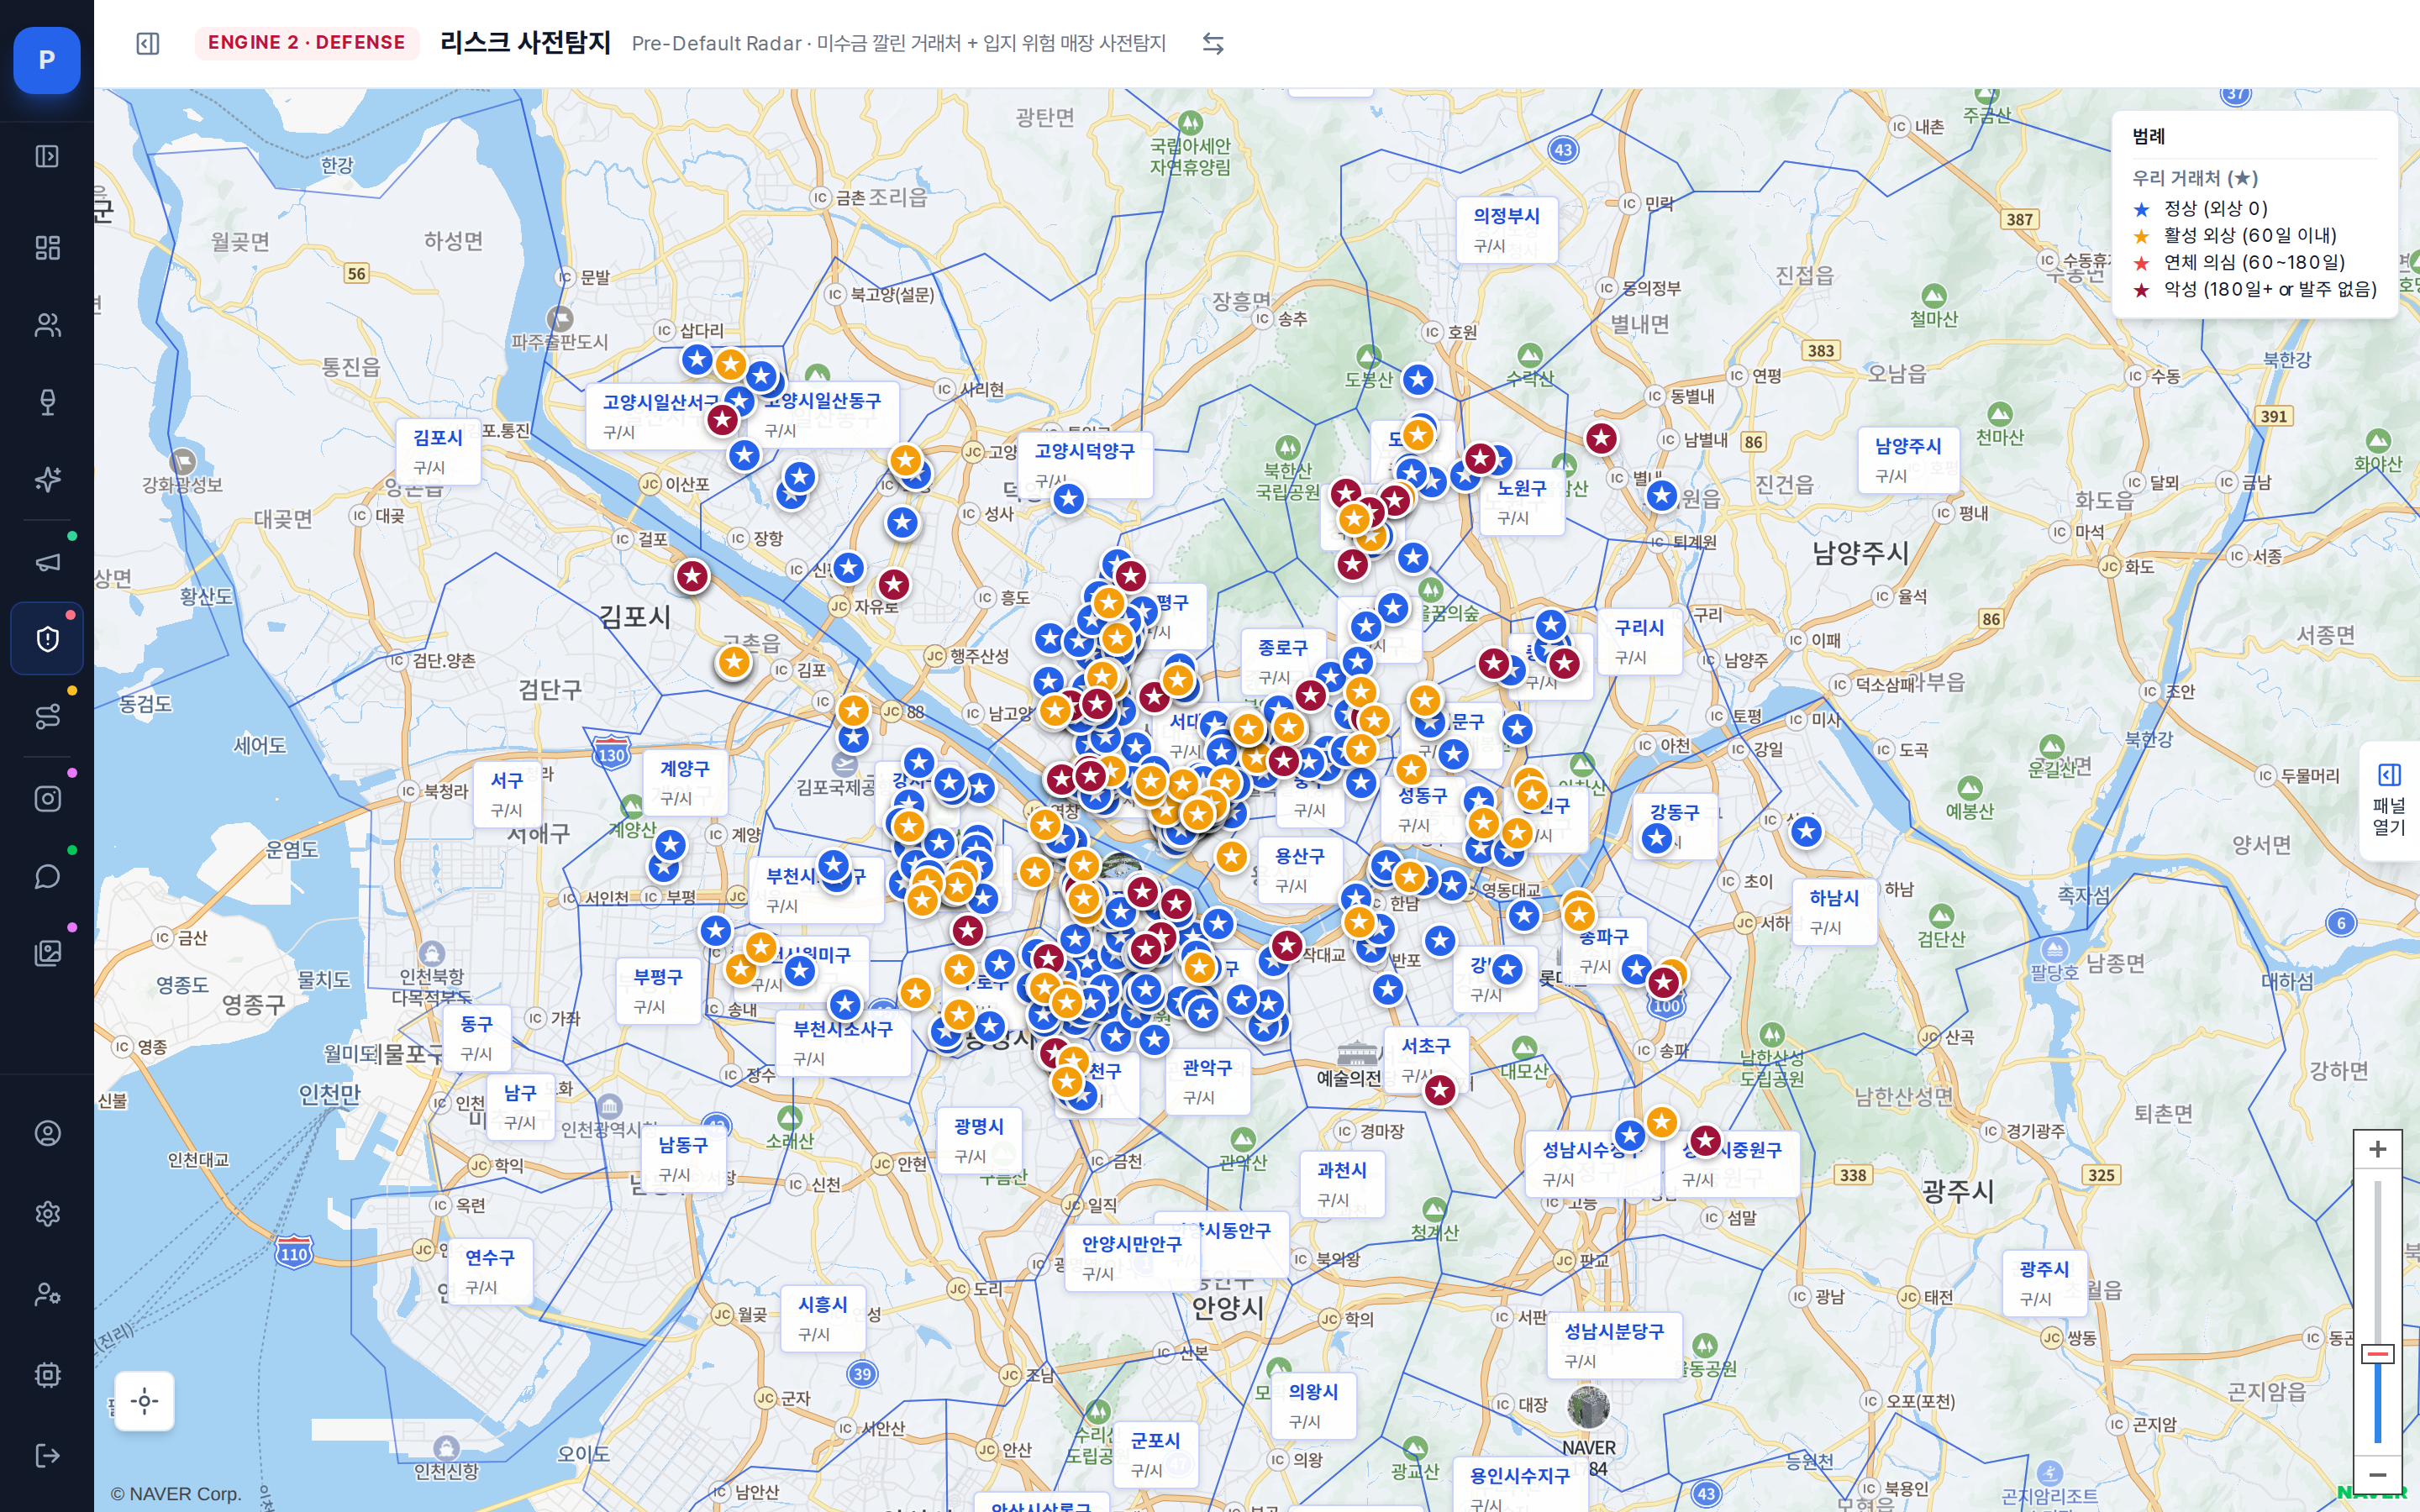
Task: Open the sparkle AI sidebar icon
Action: [47, 480]
